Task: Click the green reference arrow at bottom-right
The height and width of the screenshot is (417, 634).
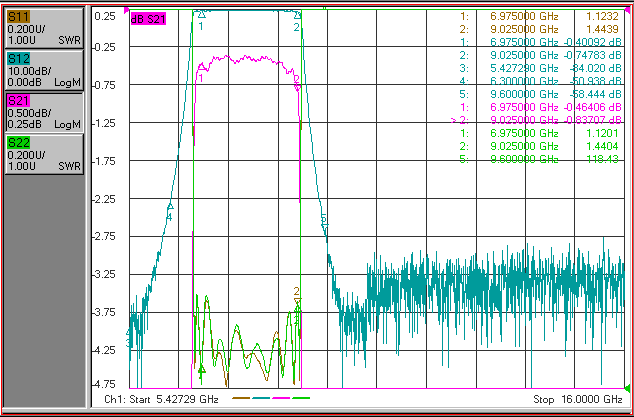Action: tap(627, 389)
